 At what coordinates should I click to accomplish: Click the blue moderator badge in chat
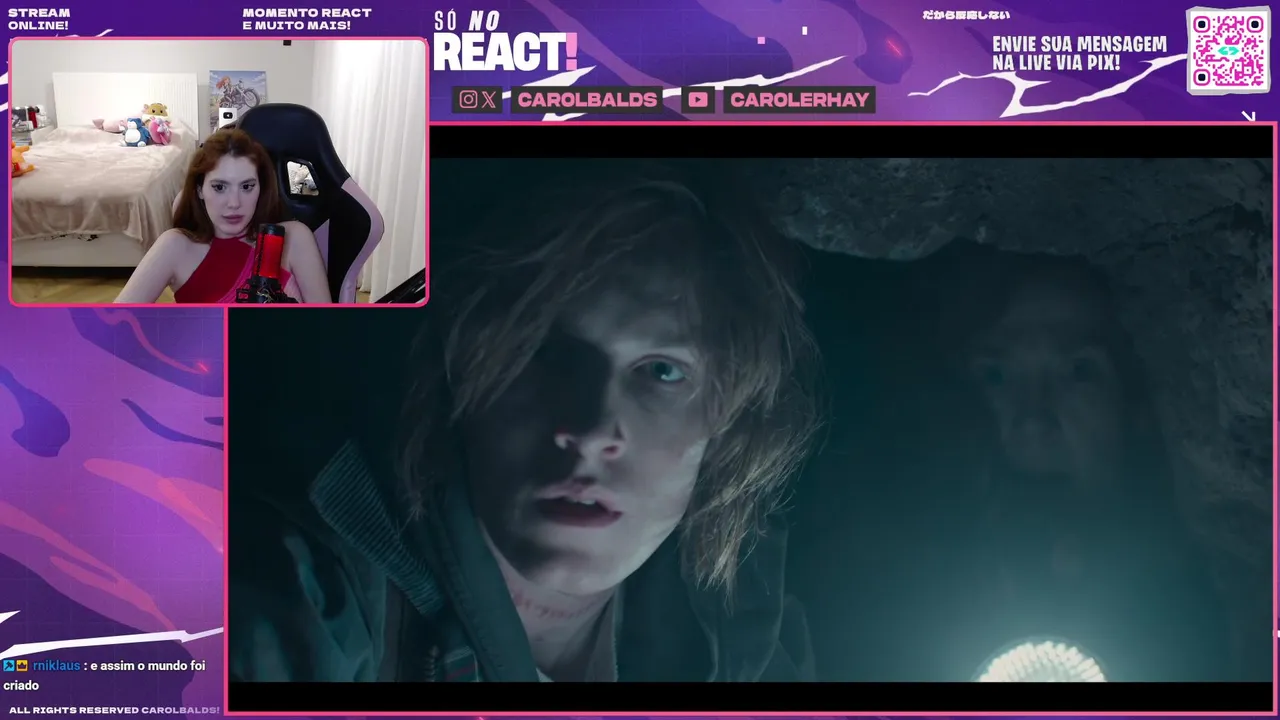tap(9, 665)
